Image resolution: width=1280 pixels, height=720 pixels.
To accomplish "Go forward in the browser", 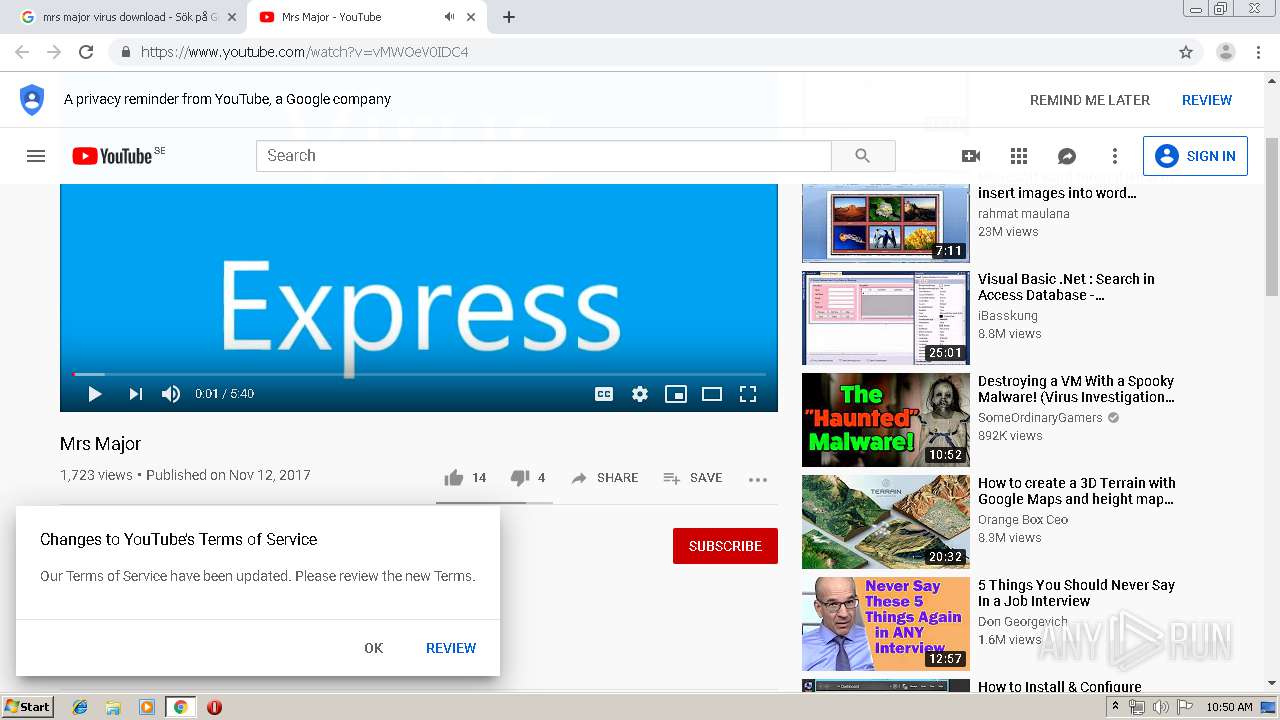I will 54,52.
